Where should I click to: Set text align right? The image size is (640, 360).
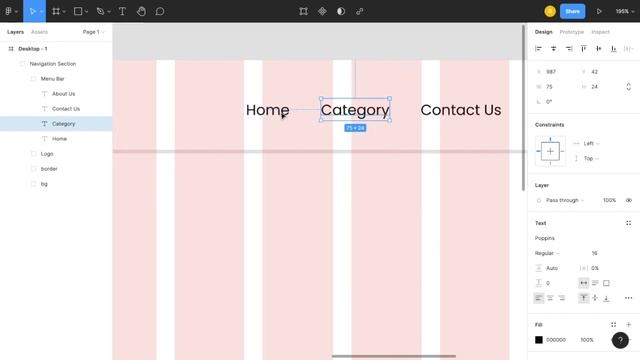click(562, 298)
